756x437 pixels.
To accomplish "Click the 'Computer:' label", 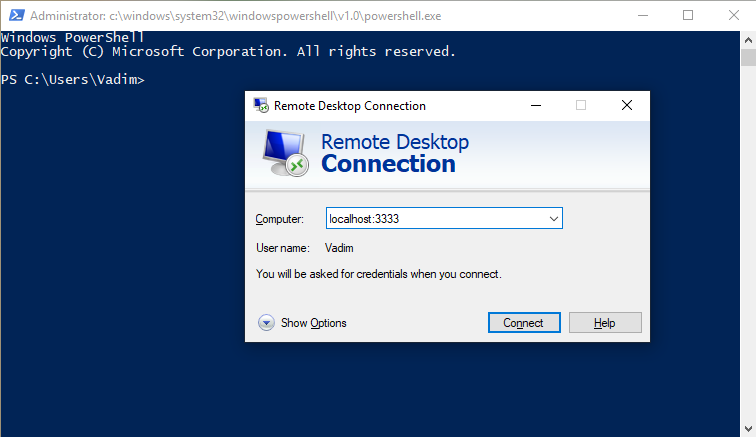I will click(280, 219).
